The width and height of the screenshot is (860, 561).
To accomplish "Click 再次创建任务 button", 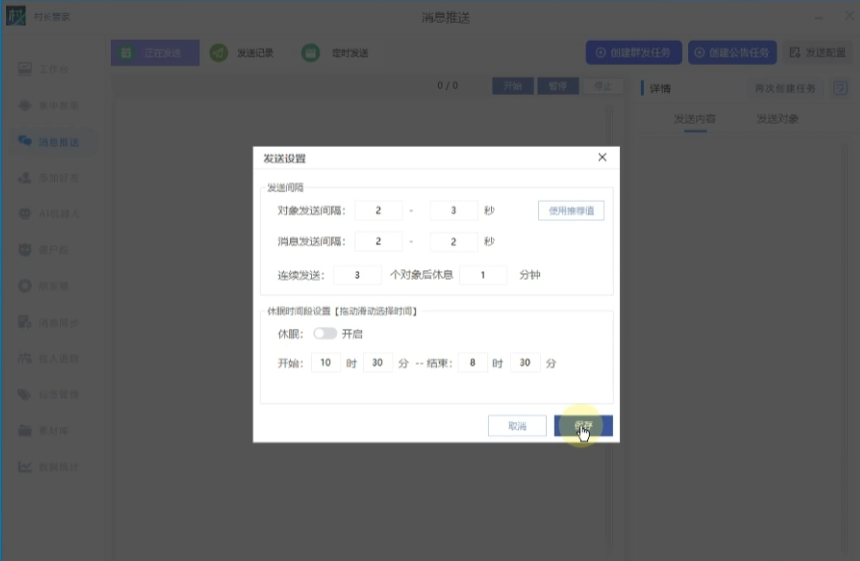I will pyautogui.click(x=785, y=88).
